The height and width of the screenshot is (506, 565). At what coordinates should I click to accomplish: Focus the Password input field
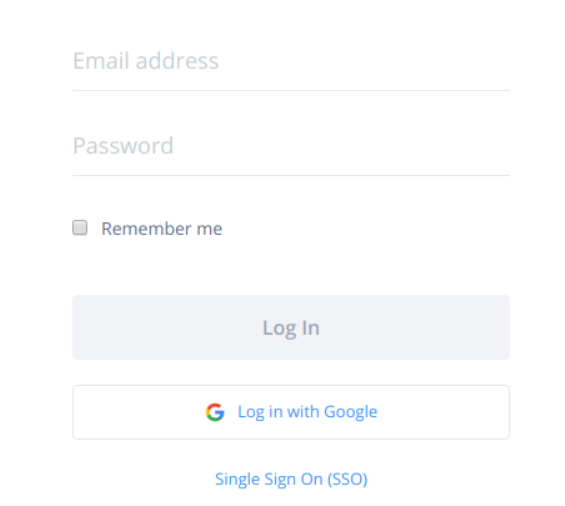point(291,146)
